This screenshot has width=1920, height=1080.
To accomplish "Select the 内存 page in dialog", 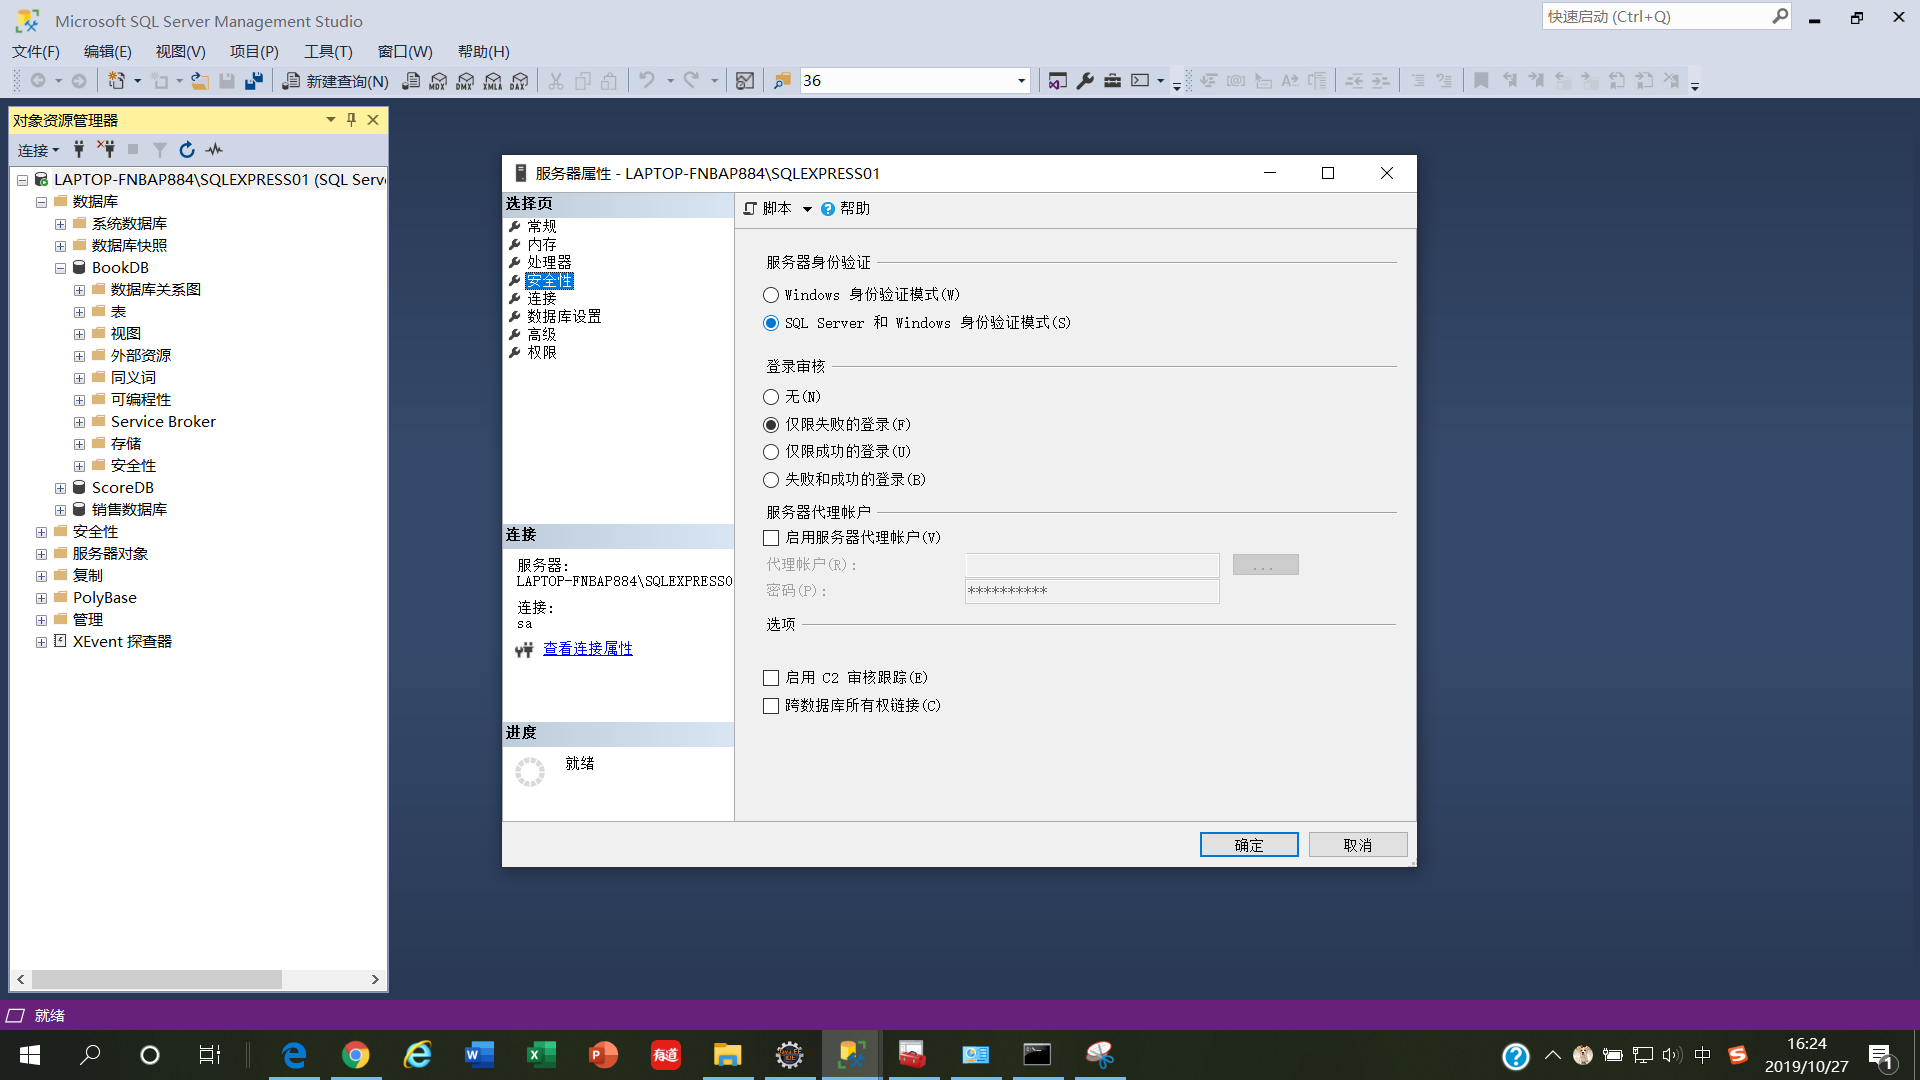I will (542, 245).
